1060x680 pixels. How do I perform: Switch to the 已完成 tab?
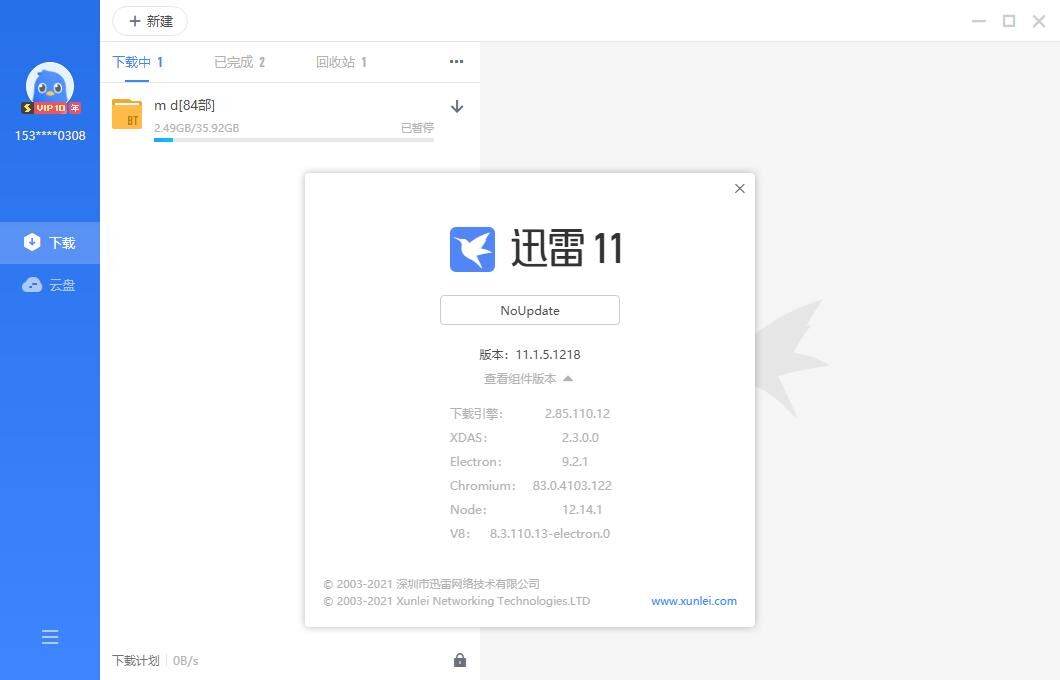[239, 62]
